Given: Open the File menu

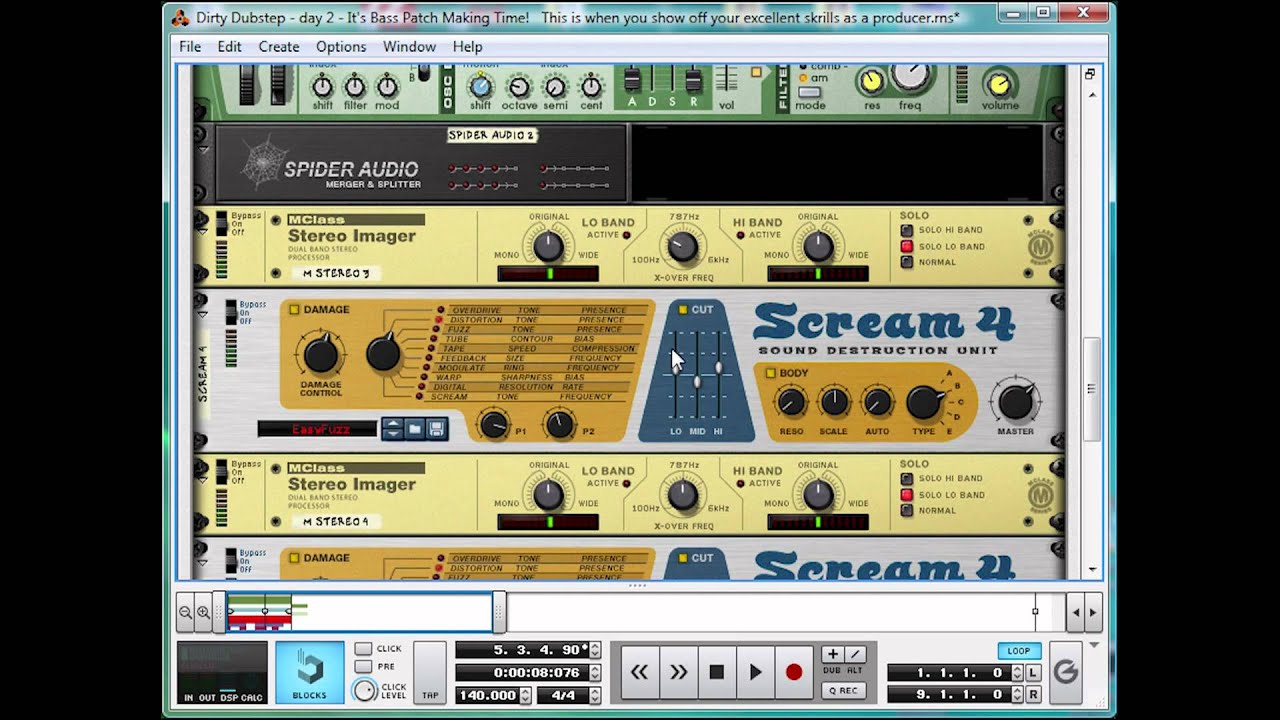Looking at the screenshot, I should (190, 47).
